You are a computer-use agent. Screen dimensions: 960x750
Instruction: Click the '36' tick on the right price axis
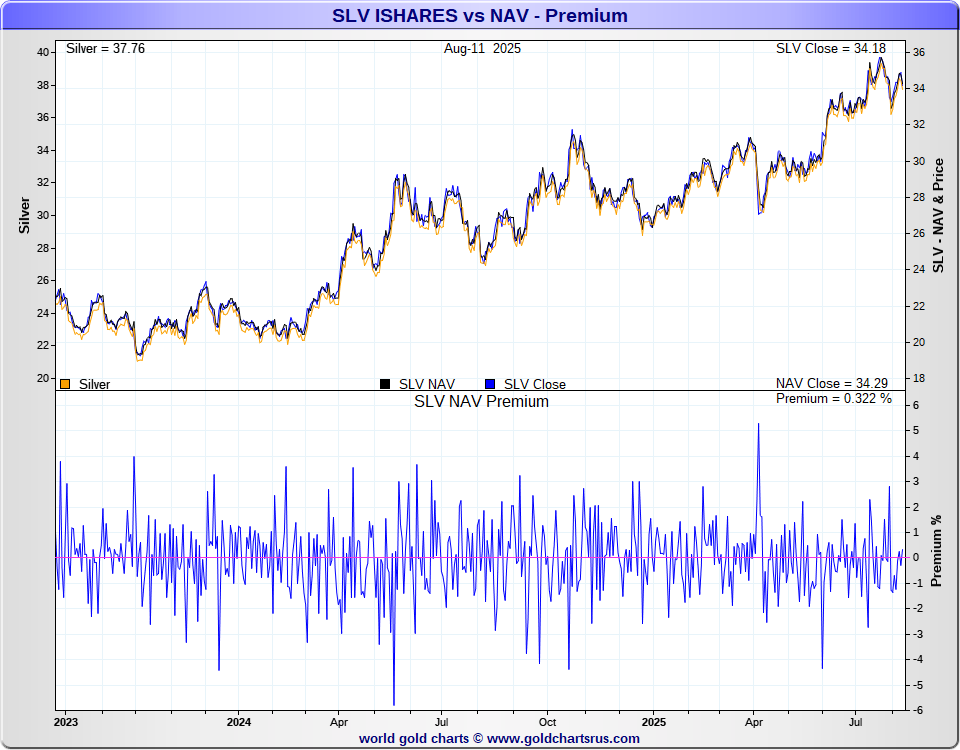(919, 52)
